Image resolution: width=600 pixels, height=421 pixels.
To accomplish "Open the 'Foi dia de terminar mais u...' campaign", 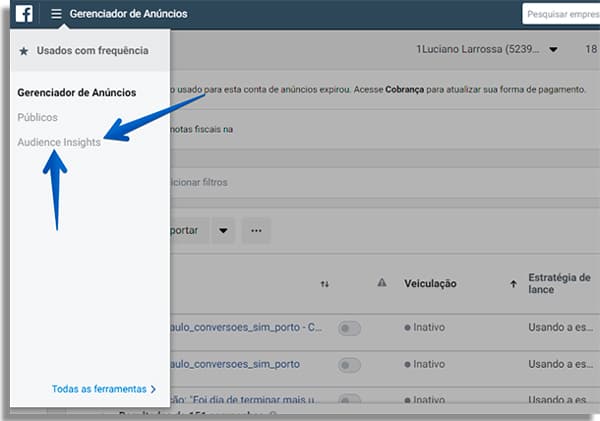I will [x=243, y=400].
